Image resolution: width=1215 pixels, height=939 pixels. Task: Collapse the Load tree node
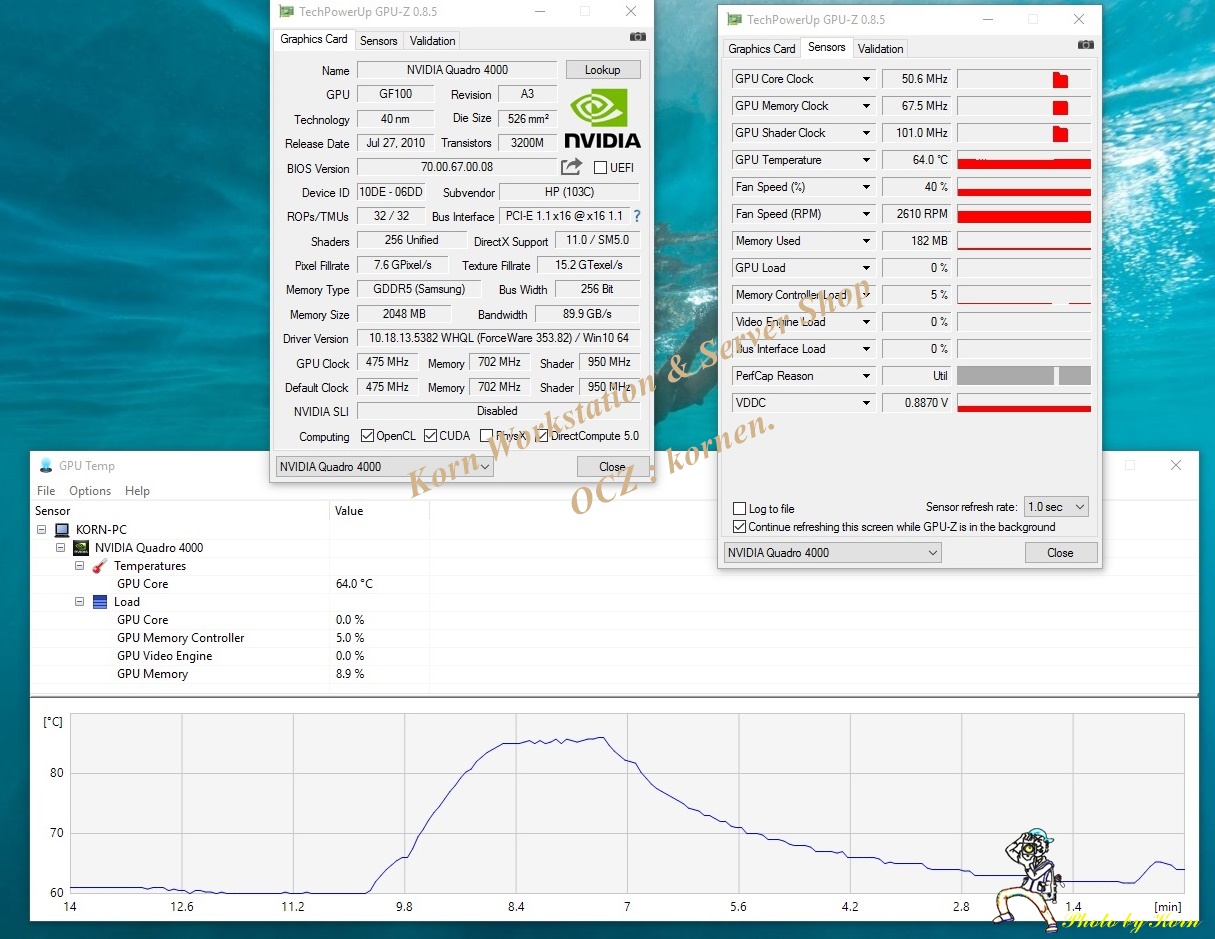pyautogui.click(x=79, y=602)
